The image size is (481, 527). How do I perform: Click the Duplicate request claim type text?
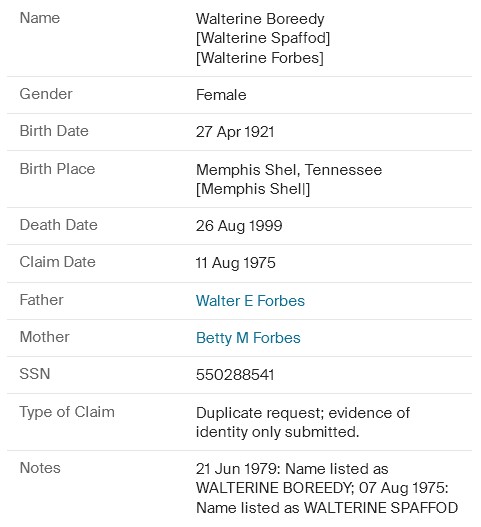pyautogui.click(x=303, y=422)
